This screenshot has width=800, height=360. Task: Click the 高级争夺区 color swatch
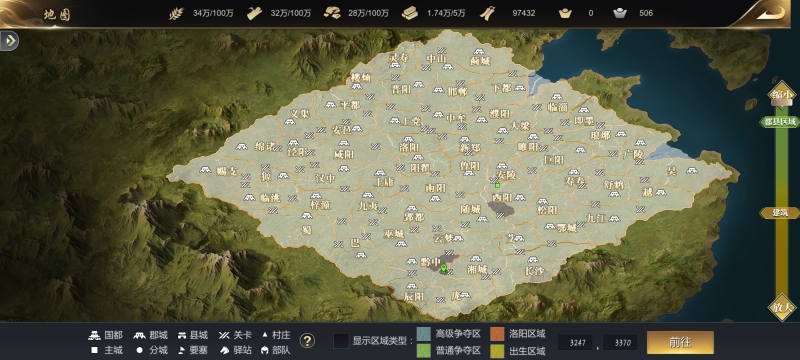click(424, 334)
